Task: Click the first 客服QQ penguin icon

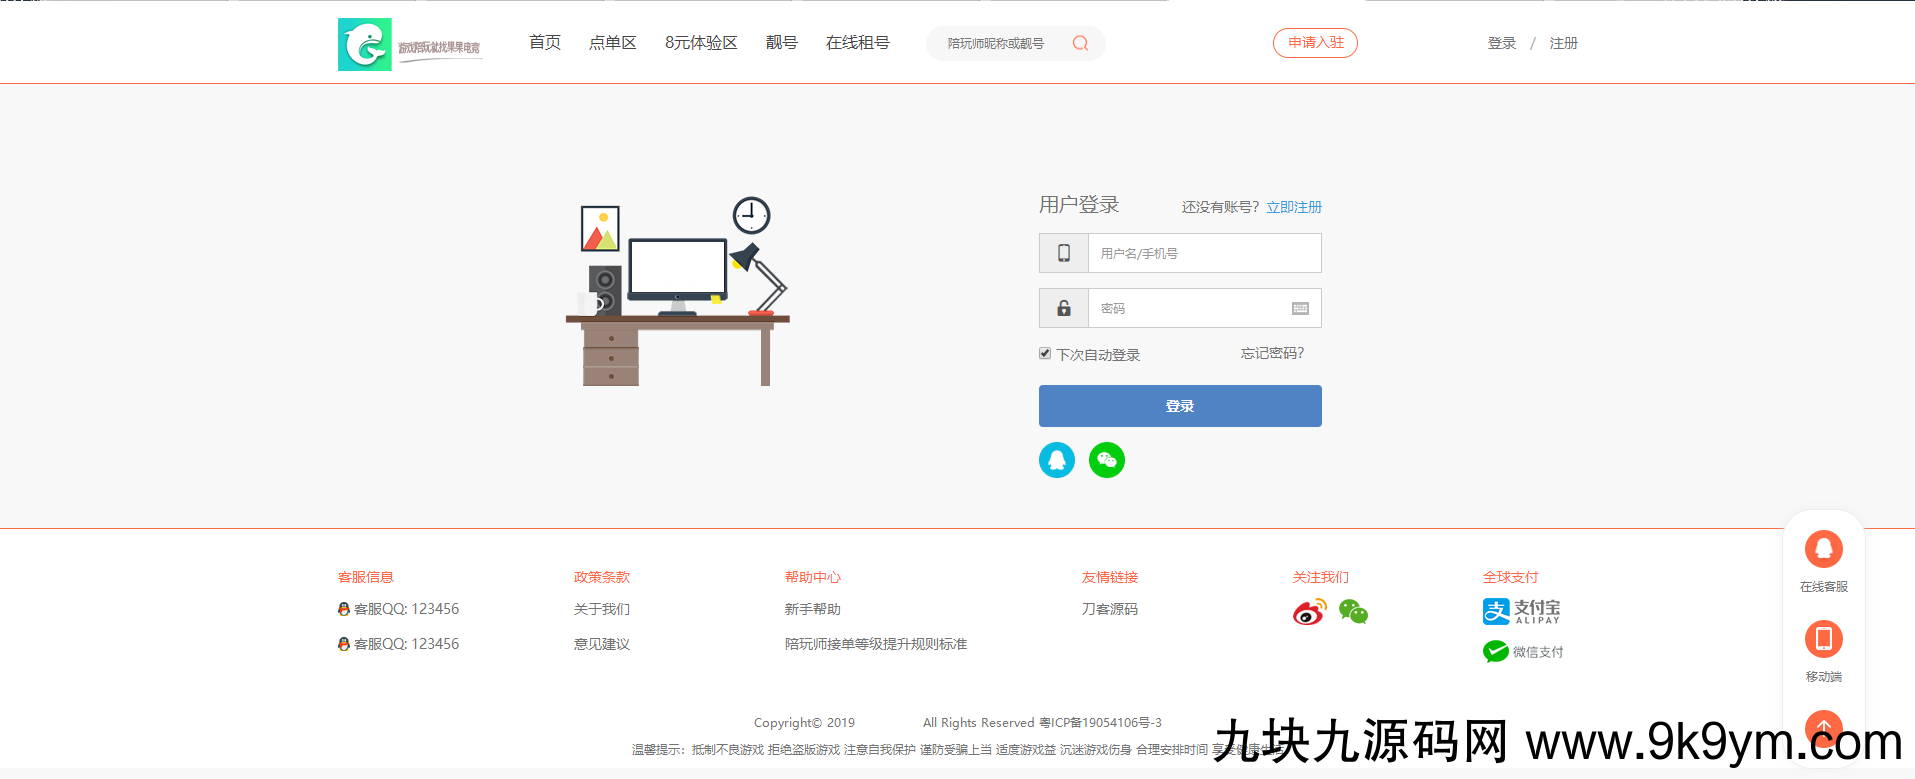Action: click(x=344, y=609)
